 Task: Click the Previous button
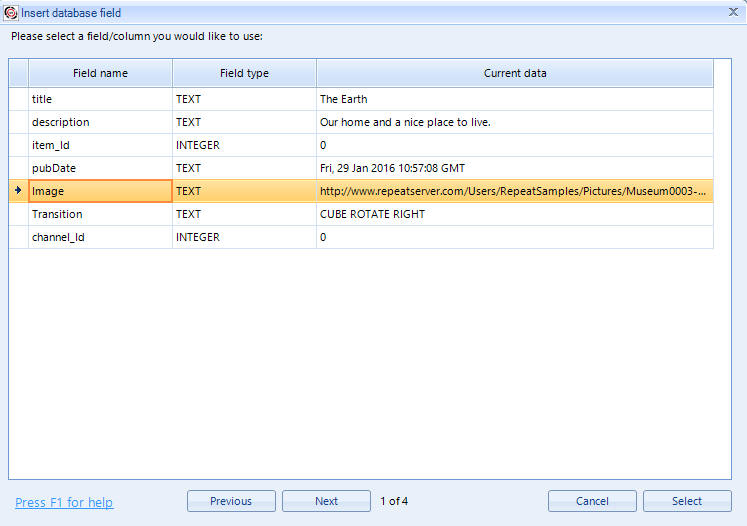coord(231,501)
